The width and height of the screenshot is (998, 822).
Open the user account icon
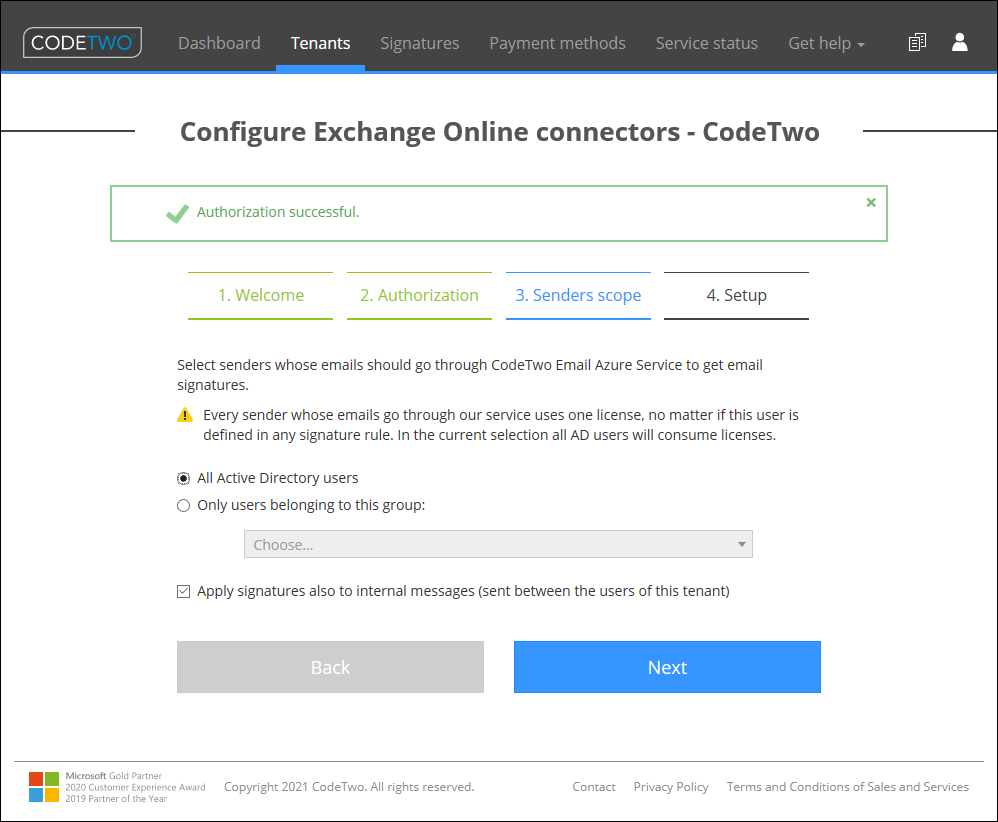[960, 42]
